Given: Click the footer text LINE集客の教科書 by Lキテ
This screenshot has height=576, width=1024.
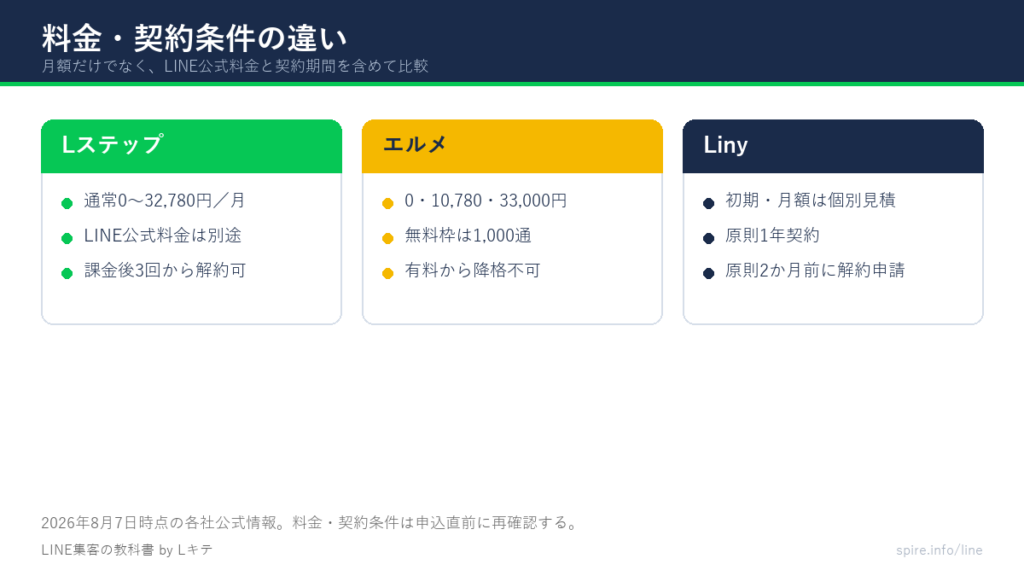Looking at the screenshot, I should [x=127, y=550].
